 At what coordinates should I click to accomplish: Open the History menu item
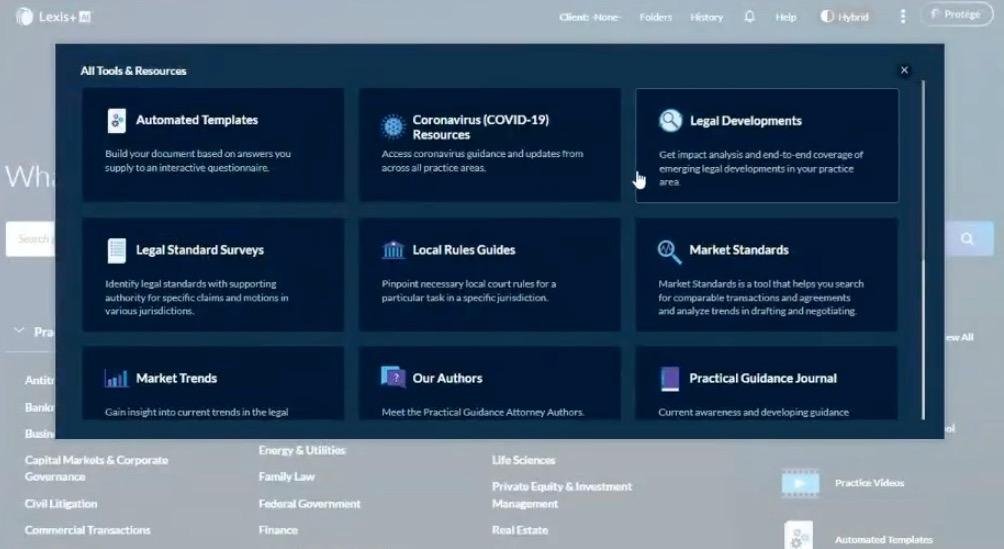click(x=706, y=17)
